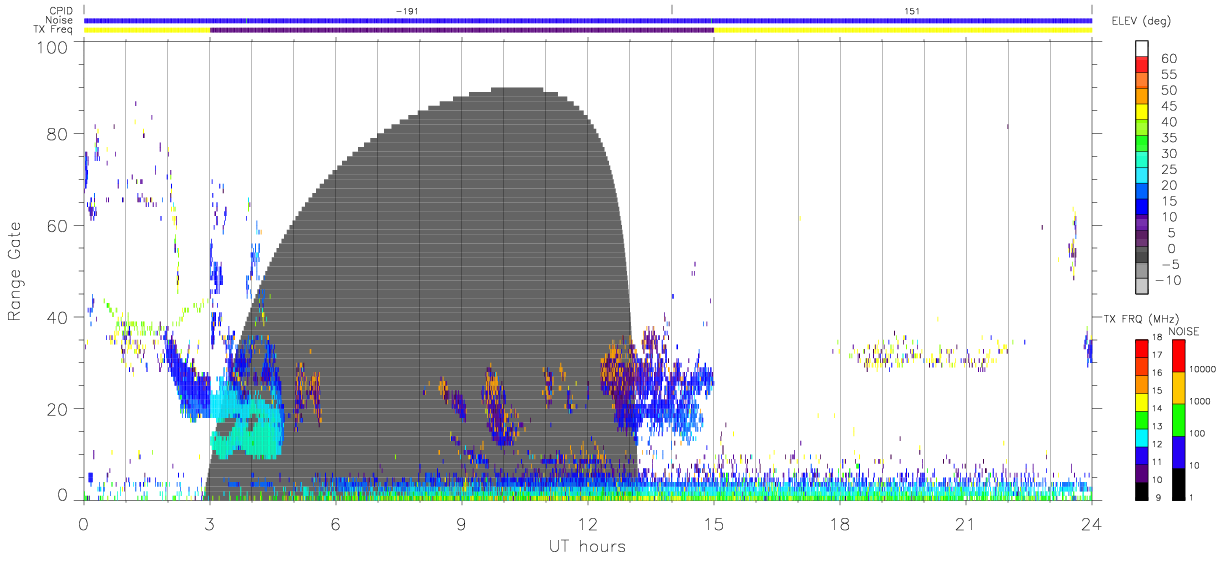Click the UT hours axis title

(x=586, y=546)
